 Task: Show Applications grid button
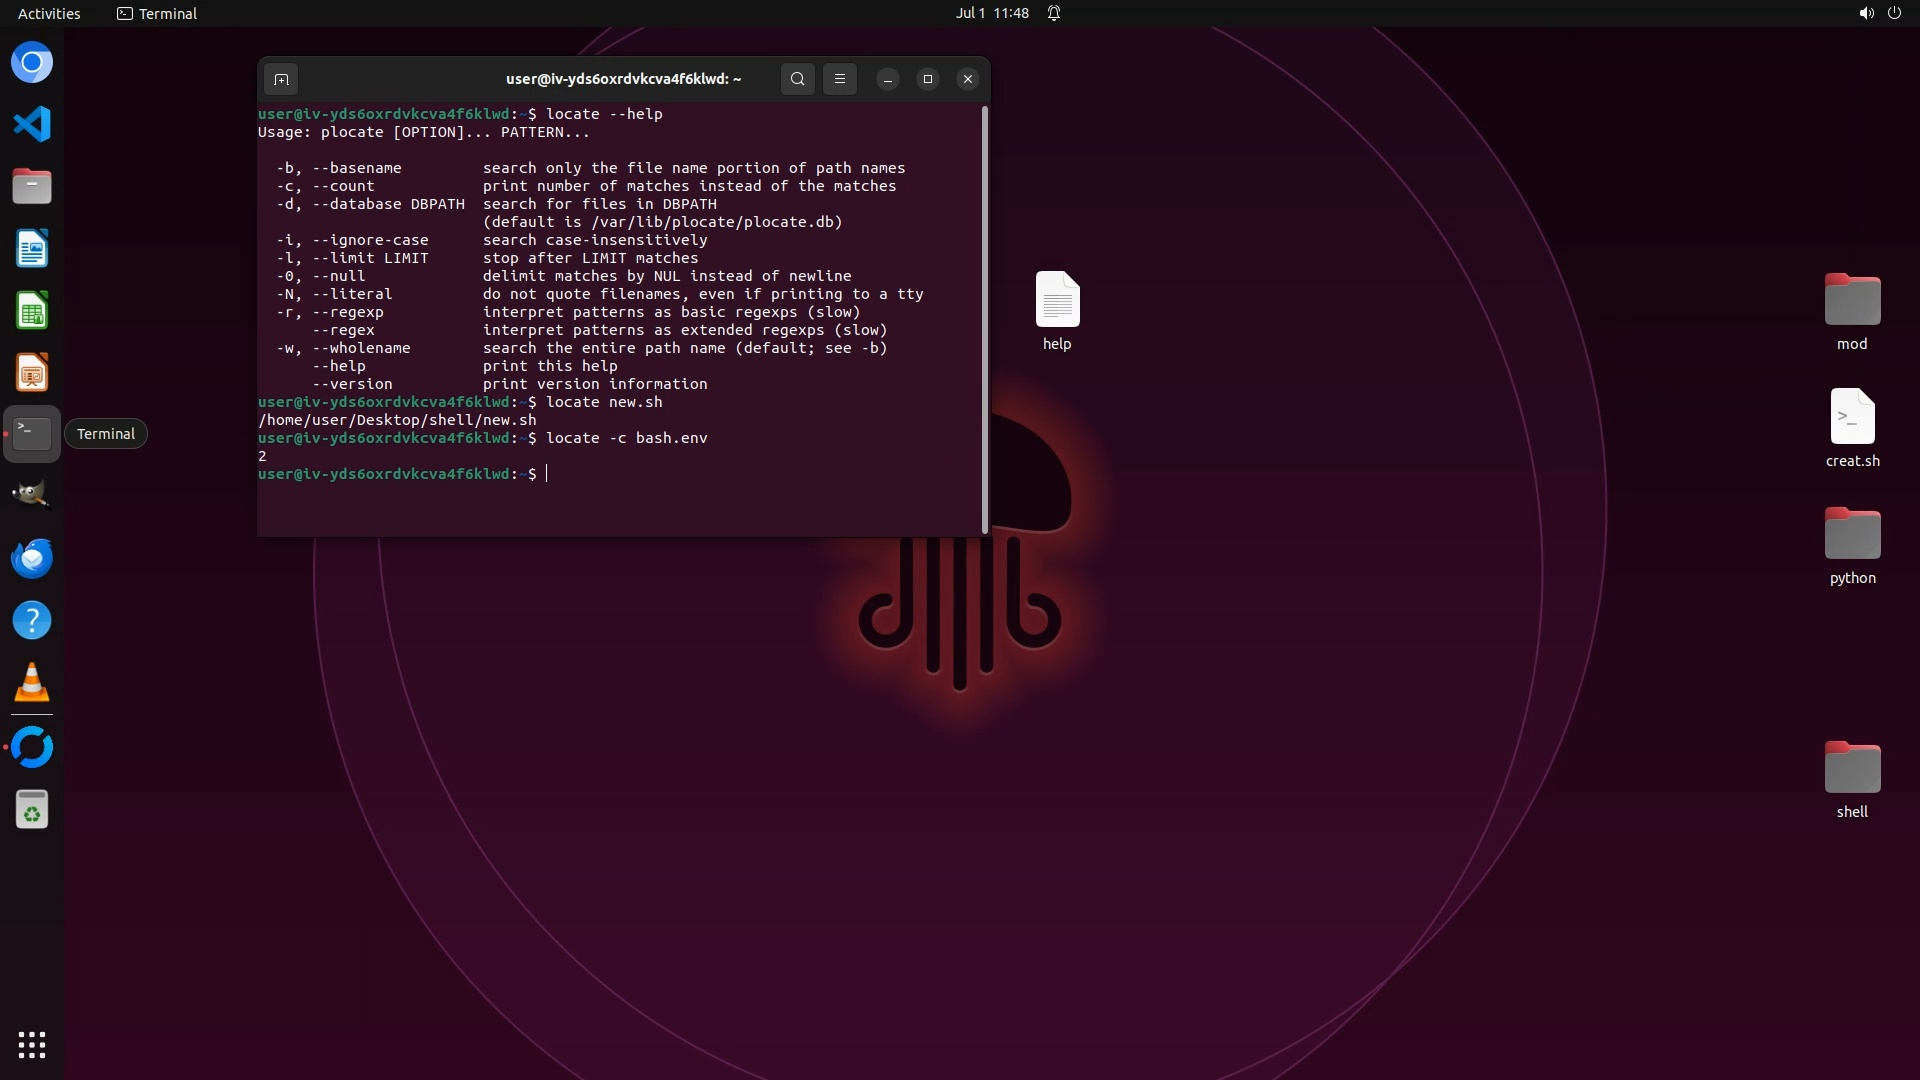click(x=32, y=1045)
